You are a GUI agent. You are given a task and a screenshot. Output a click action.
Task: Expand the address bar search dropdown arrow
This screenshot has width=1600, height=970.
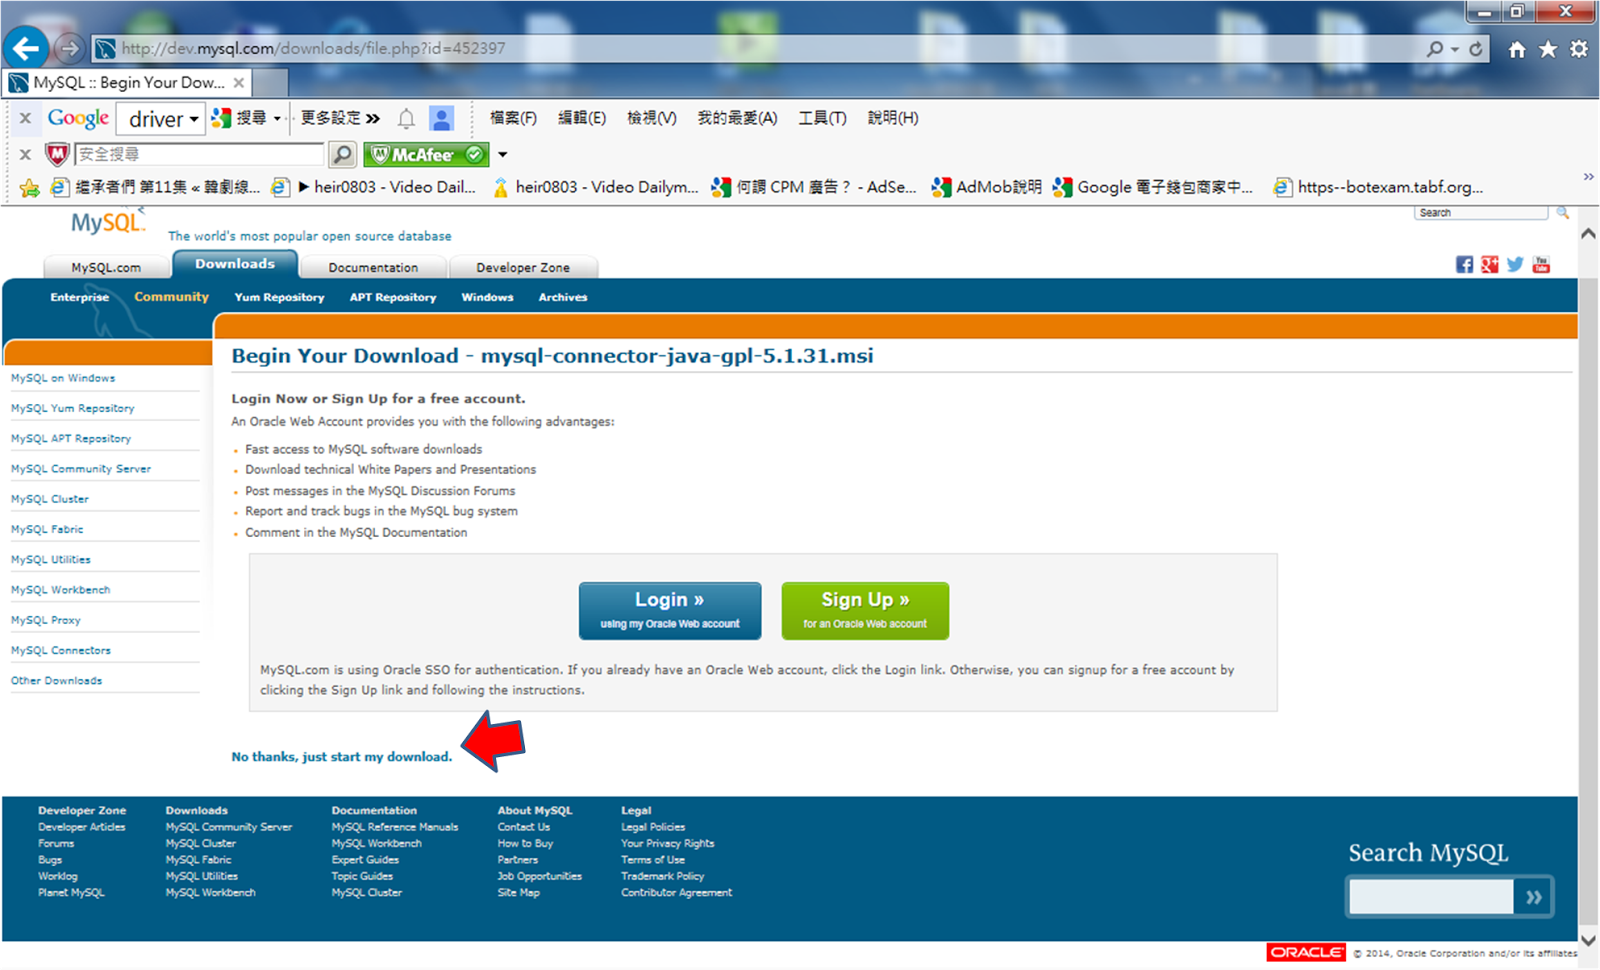point(1455,49)
